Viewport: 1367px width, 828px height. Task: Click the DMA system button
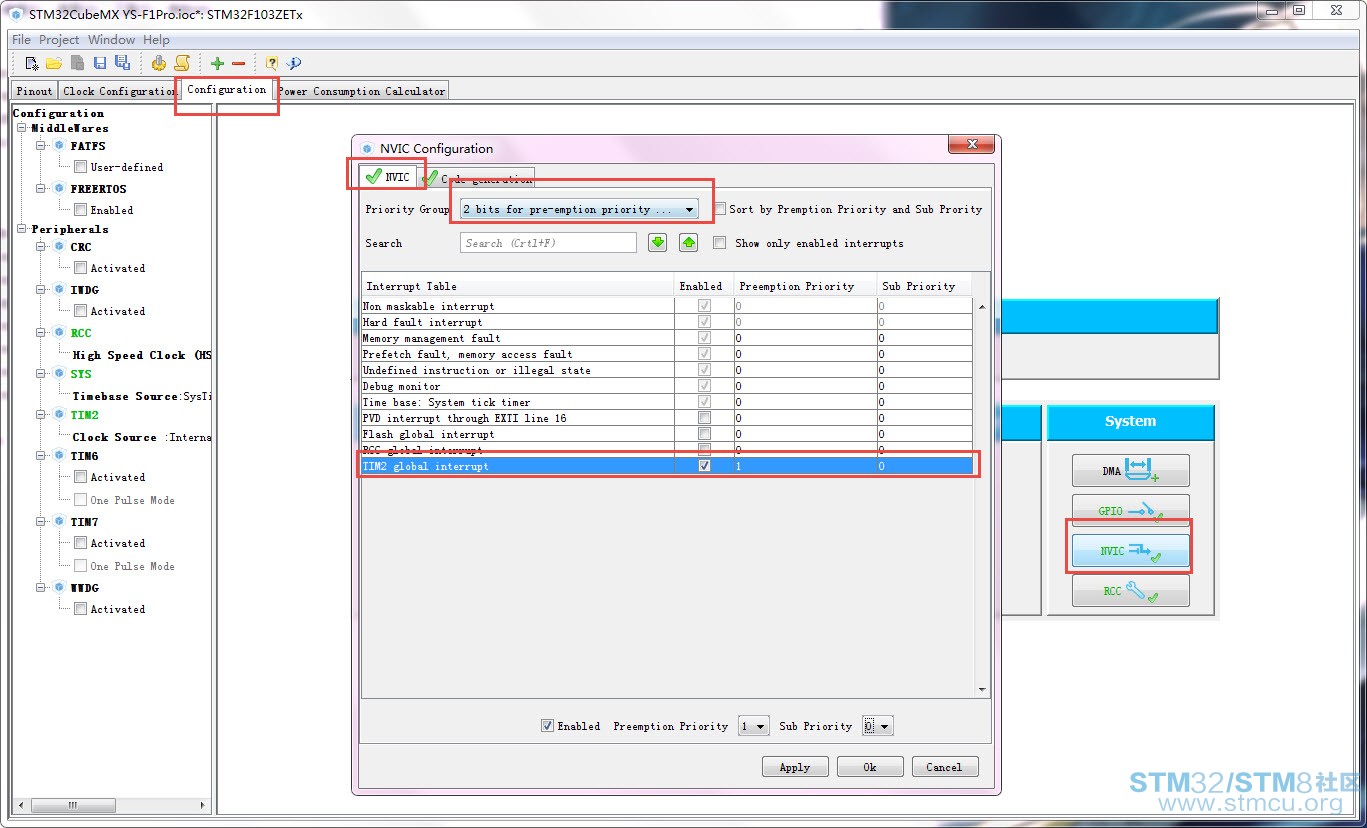tap(1131, 470)
